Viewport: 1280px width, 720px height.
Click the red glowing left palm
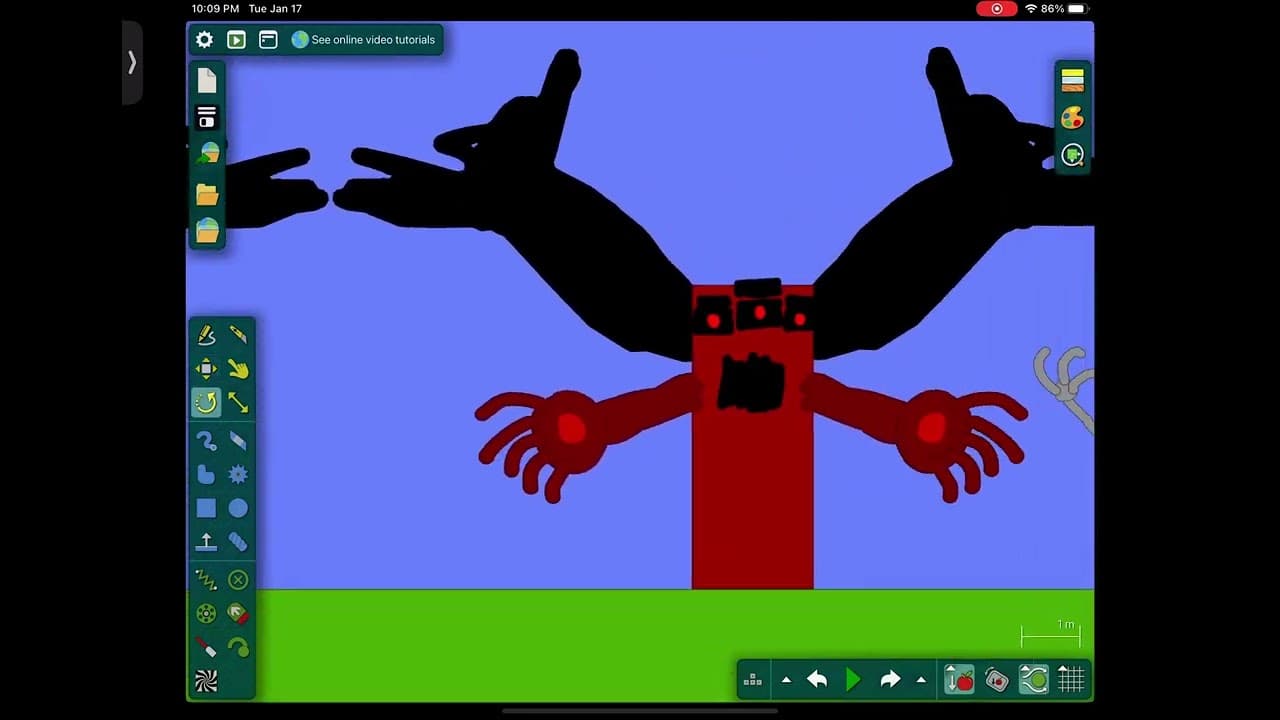571,430
